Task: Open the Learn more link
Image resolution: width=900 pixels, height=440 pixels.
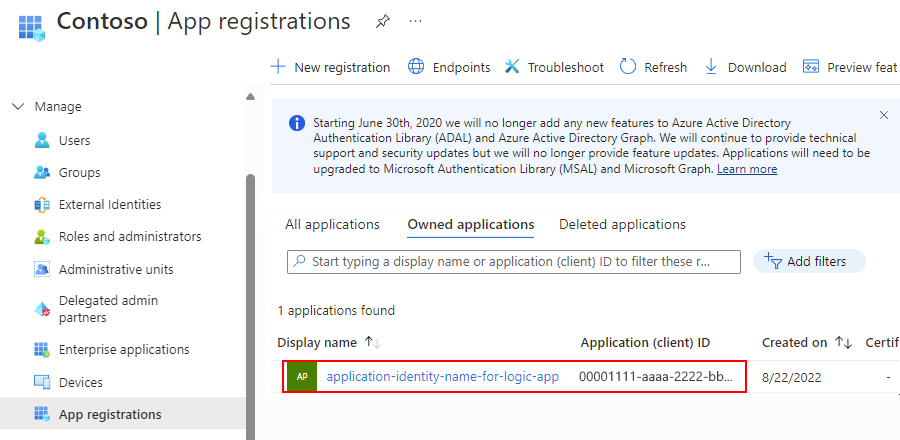Action: (x=747, y=169)
